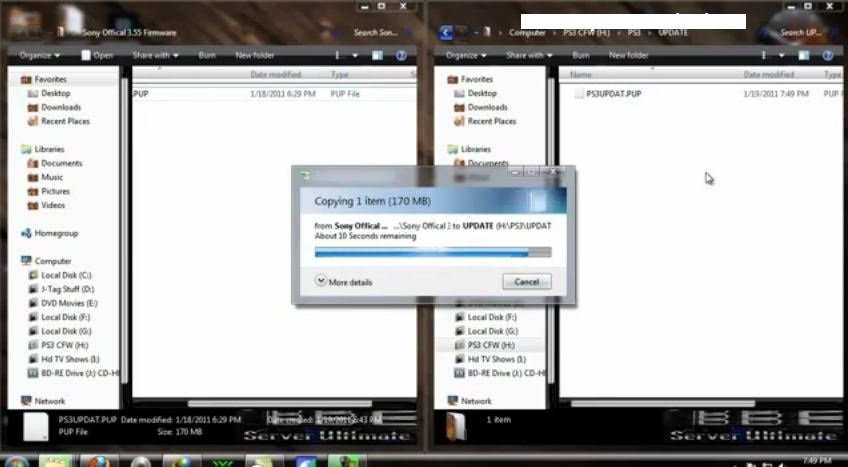
Task: Click Open in the left window toolbar
Action: tap(97, 55)
